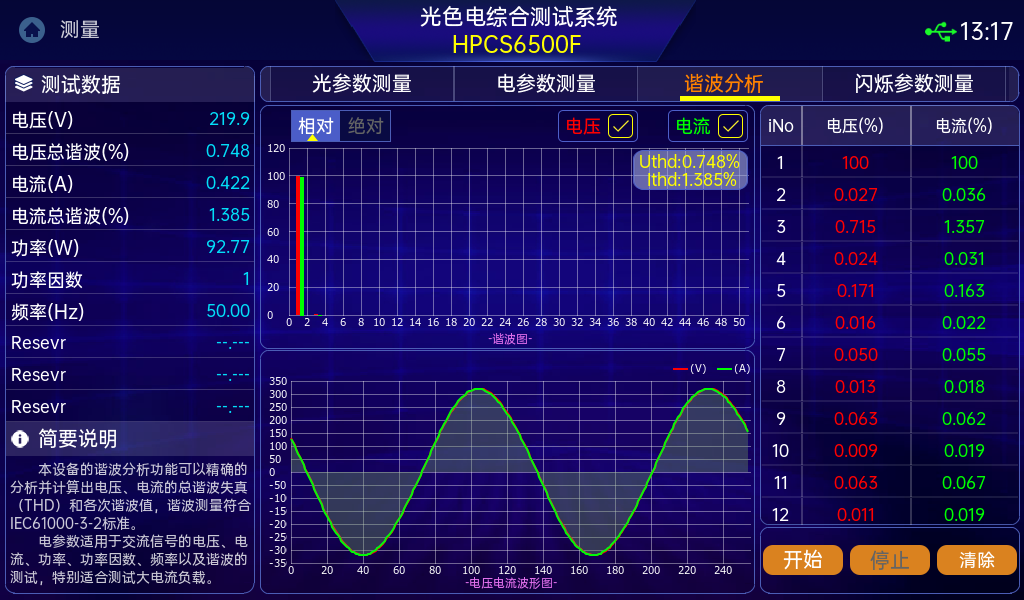This screenshot has height=600, width=1024.
Task: Open the 光参数测量 tab
Action: click(x=361, y=84)
